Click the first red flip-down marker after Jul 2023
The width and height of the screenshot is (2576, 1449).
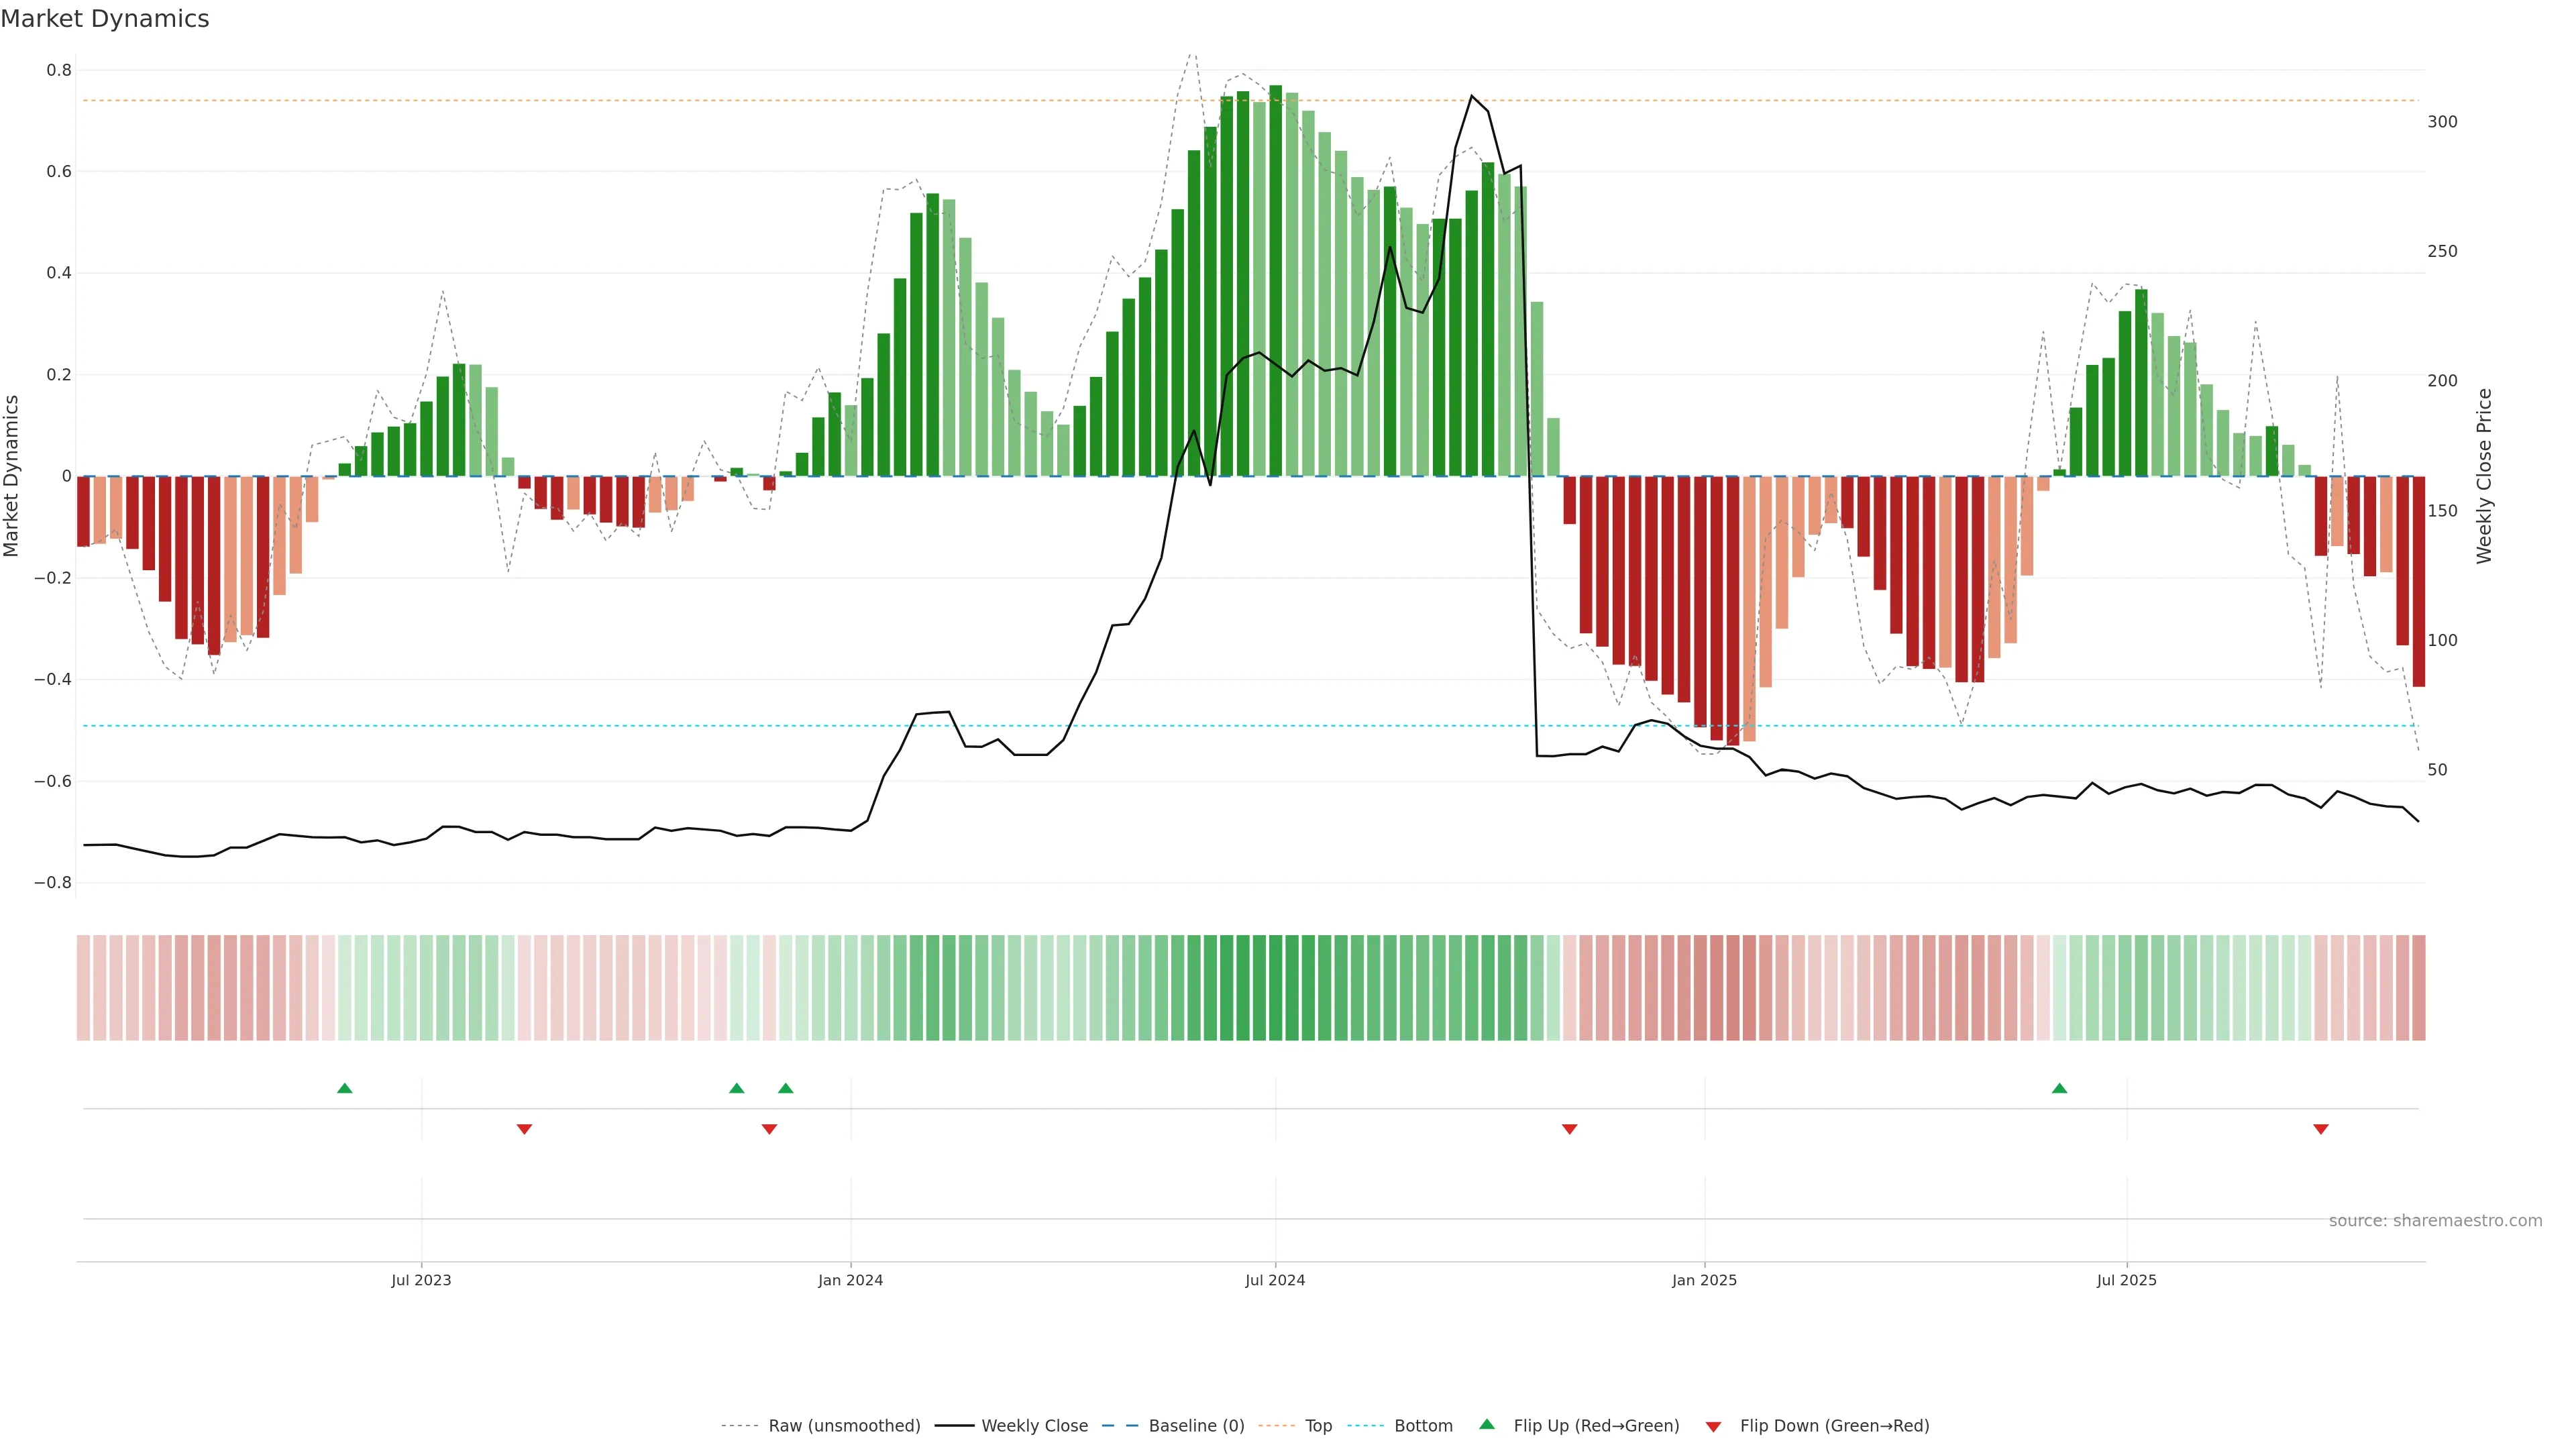pos(524,1129)
